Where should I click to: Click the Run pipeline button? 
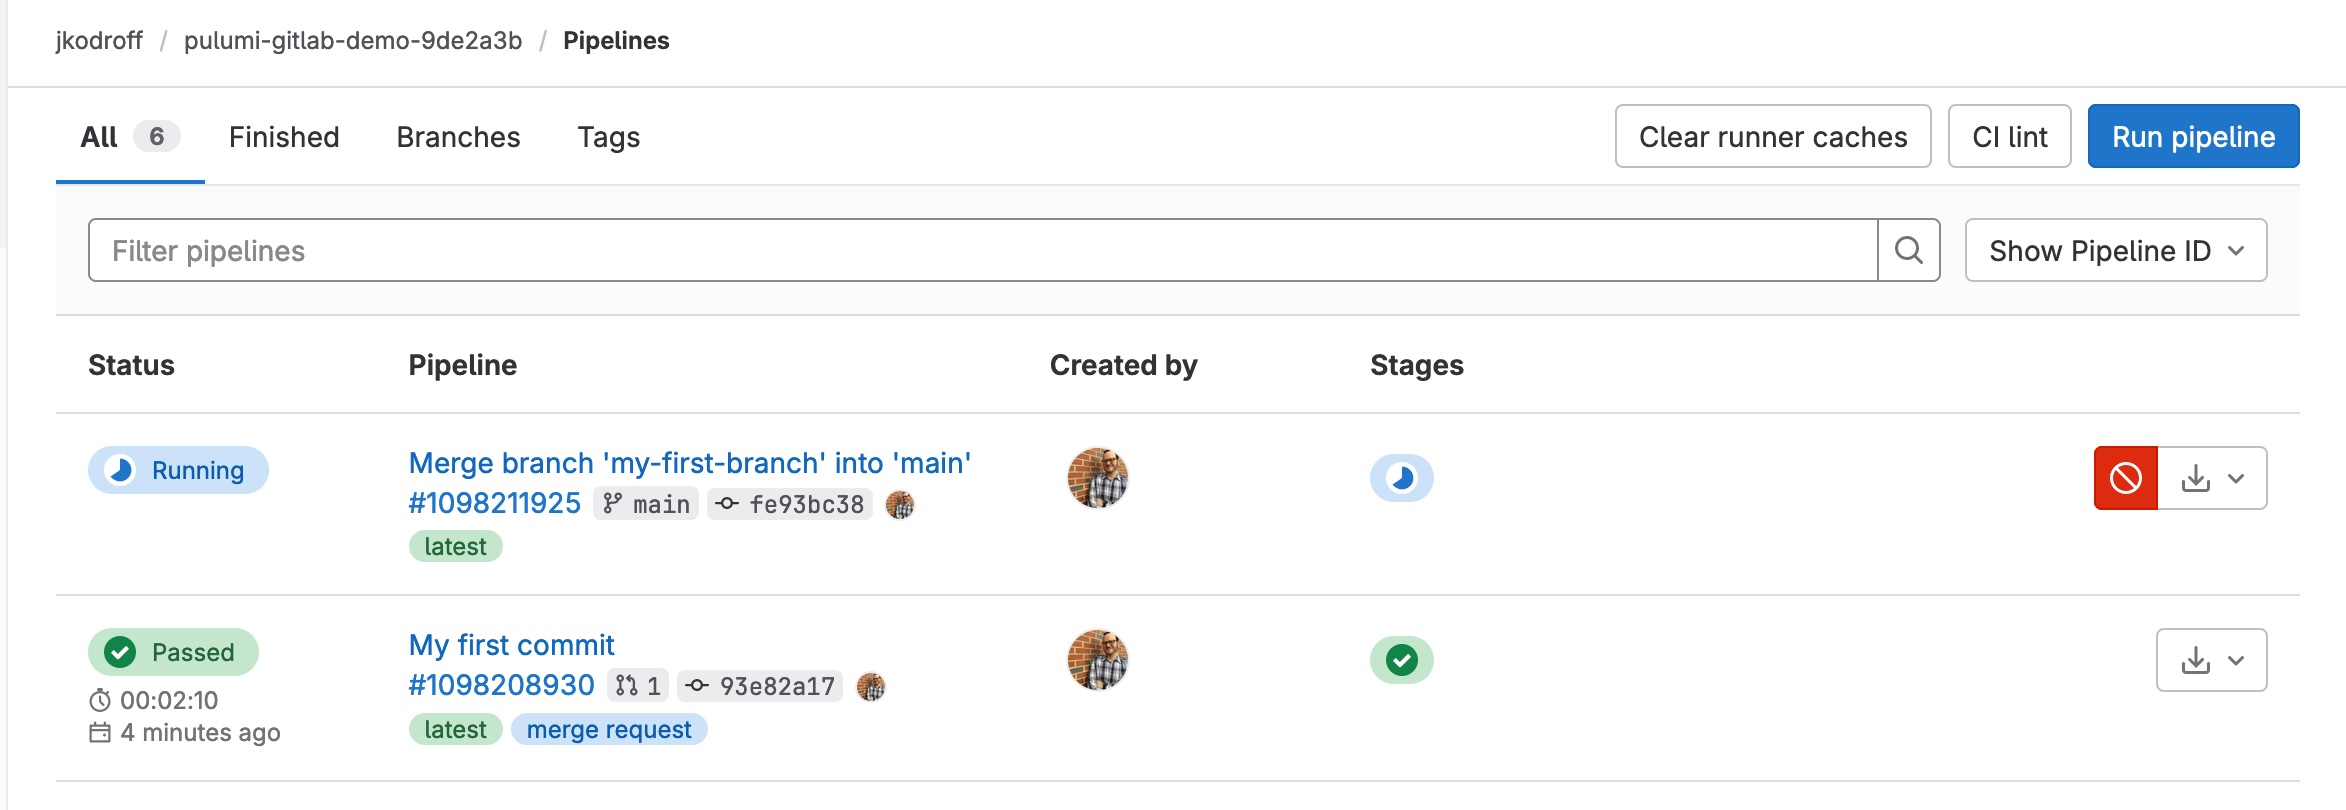tap(2194, 136)
